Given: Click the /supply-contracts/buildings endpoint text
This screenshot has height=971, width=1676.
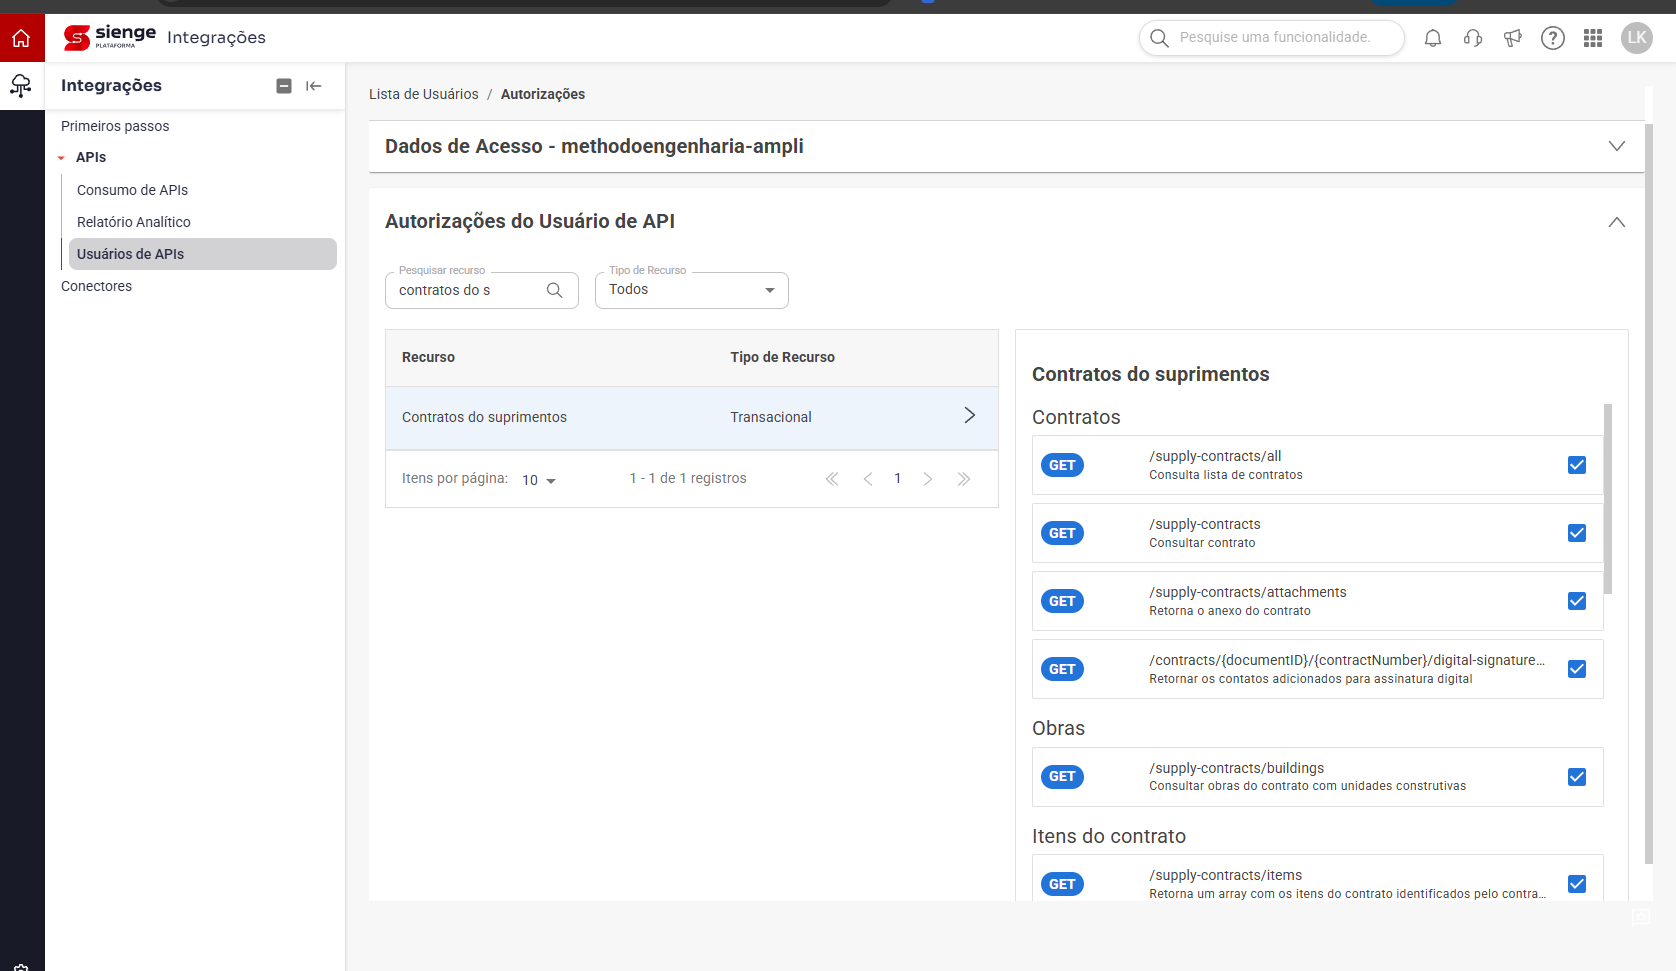Looking at the screenshot, I should click(1237, 768).
